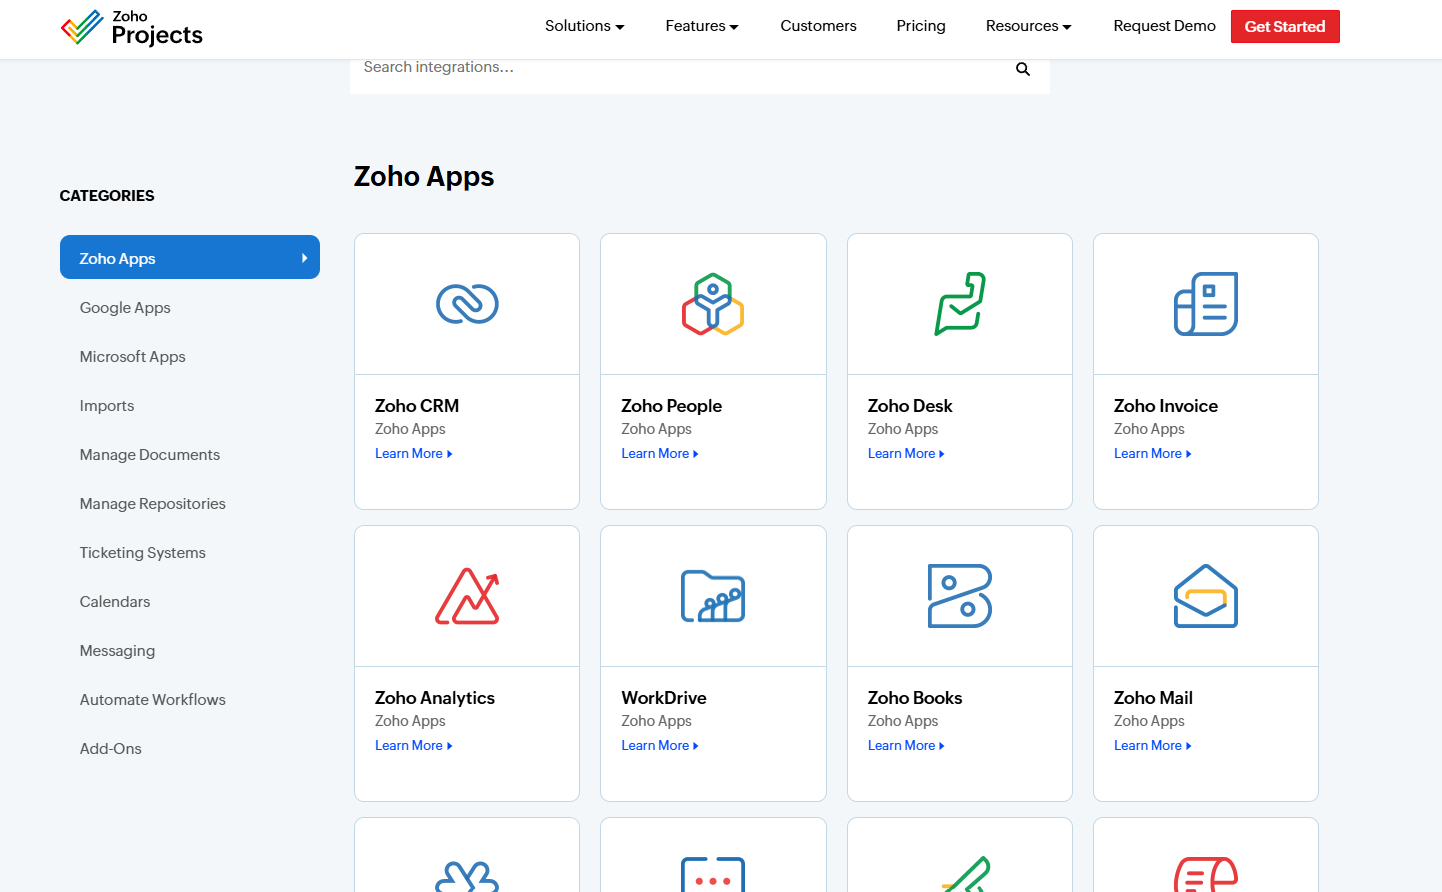Open the Zoho CRM chain-link icon
Screen dimensions: 1442x892
click(x=467, y=304)
